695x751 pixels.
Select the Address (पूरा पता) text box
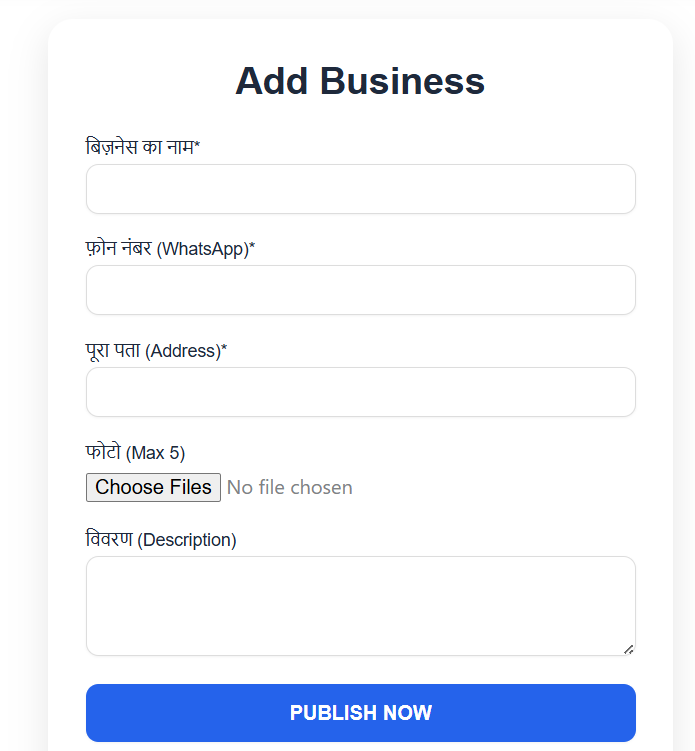click(360, 392)
